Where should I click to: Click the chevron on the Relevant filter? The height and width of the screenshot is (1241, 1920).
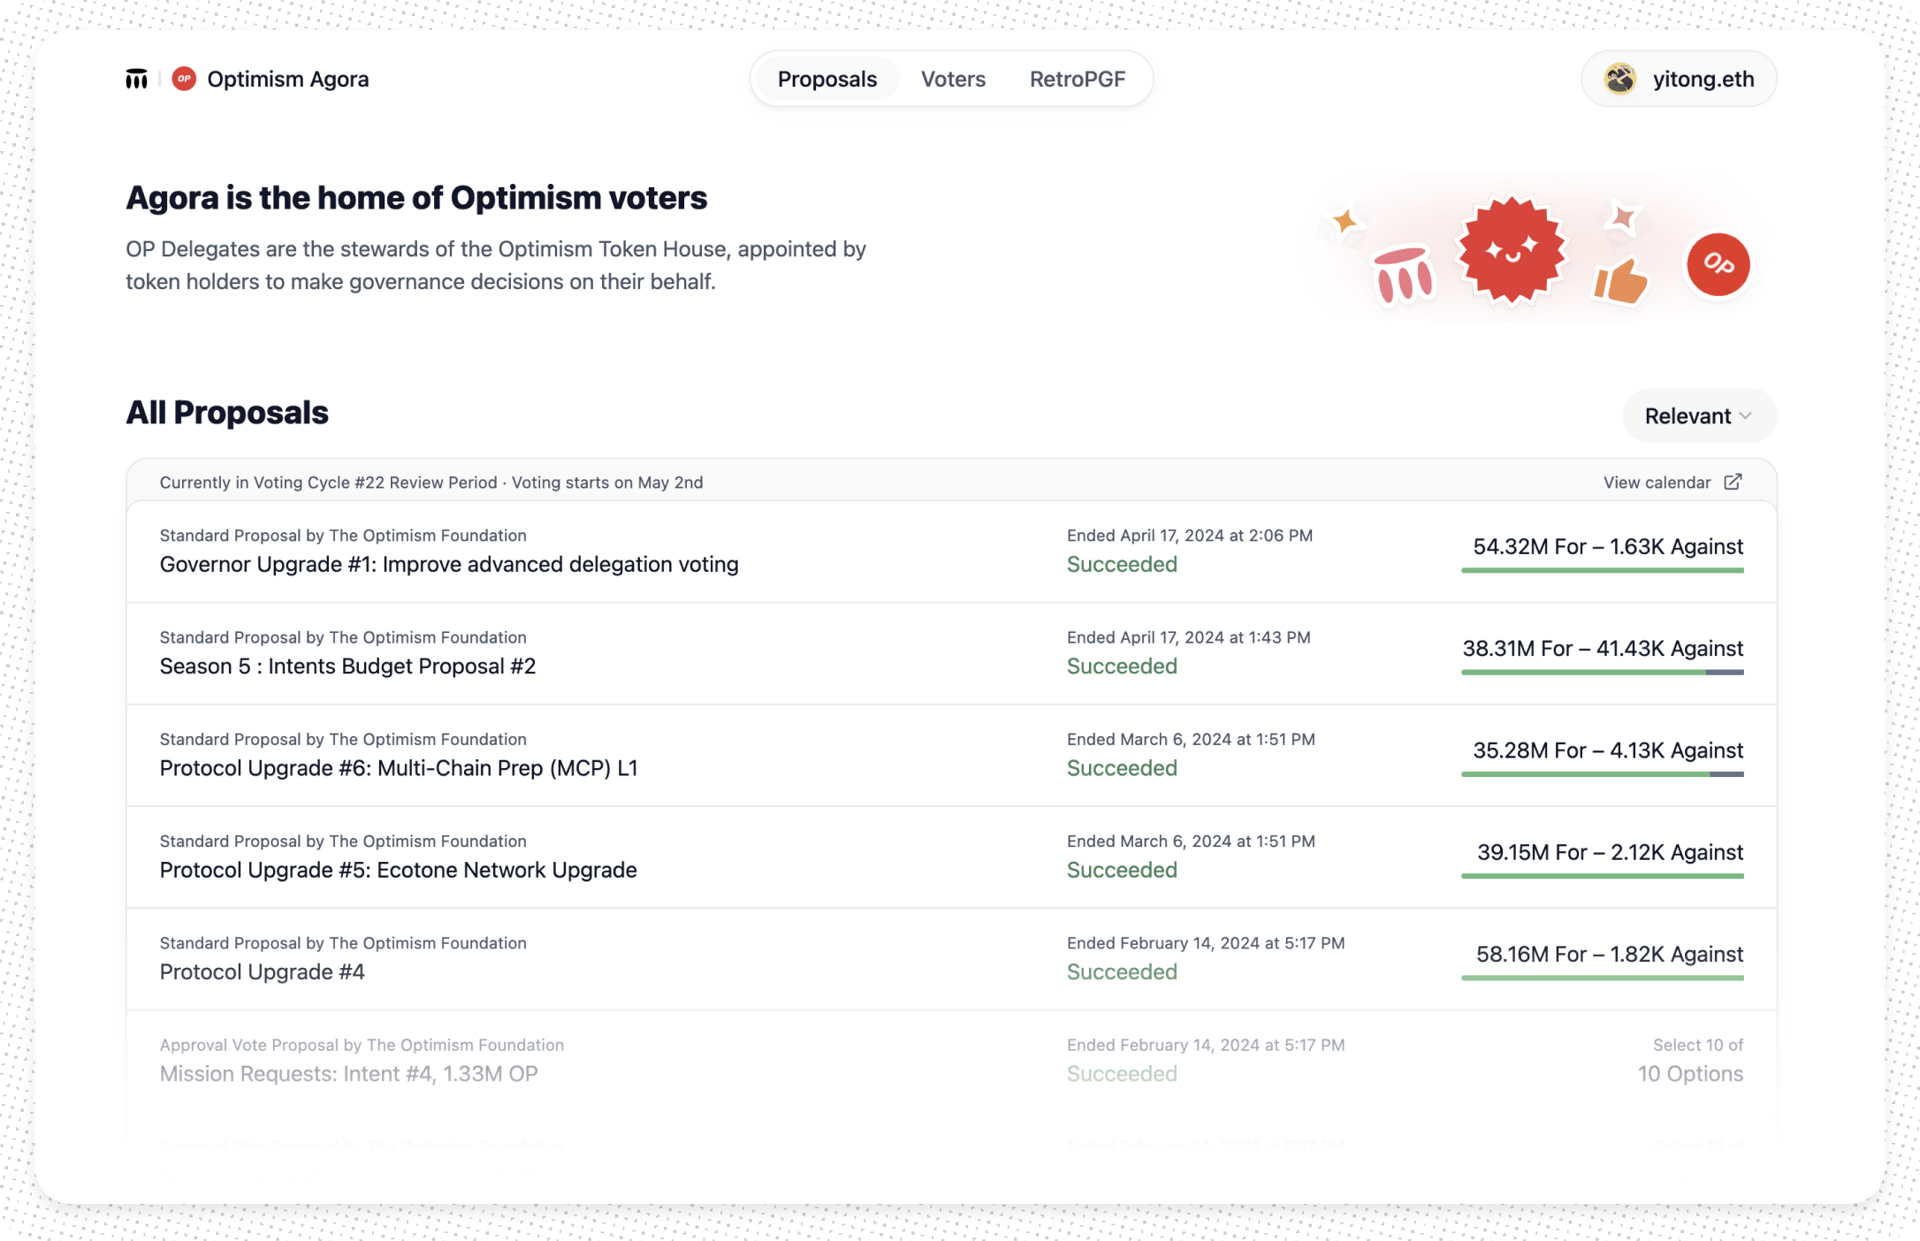click(1746, 416)
